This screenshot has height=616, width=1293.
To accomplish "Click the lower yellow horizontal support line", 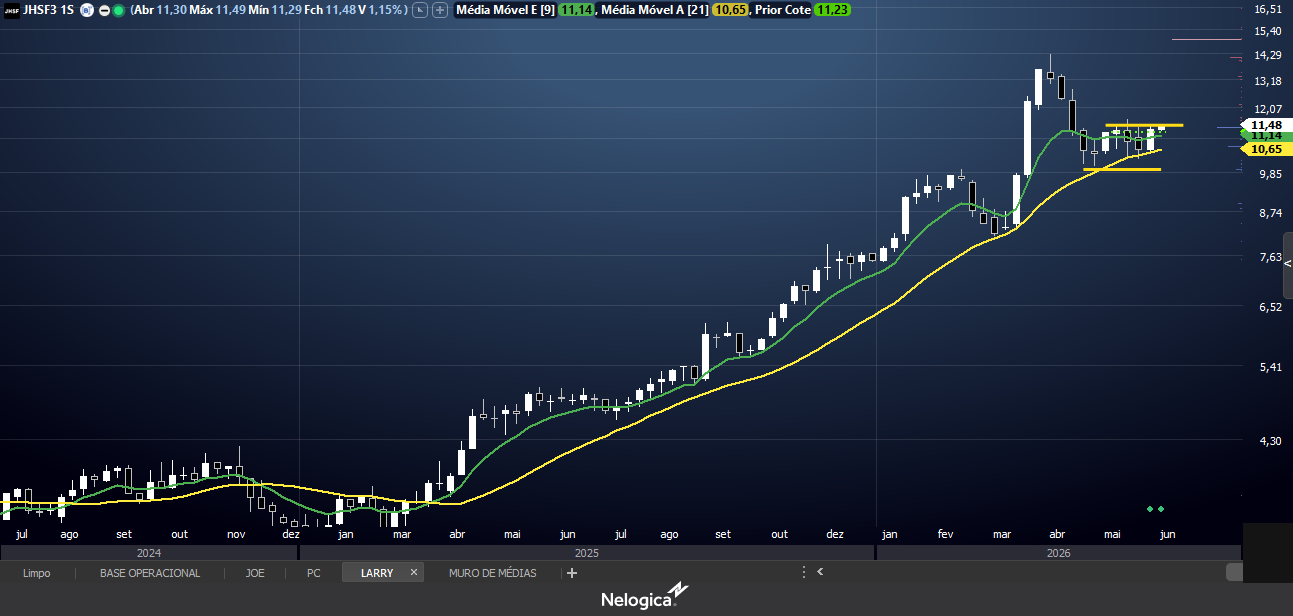I will click(1121, 169).
